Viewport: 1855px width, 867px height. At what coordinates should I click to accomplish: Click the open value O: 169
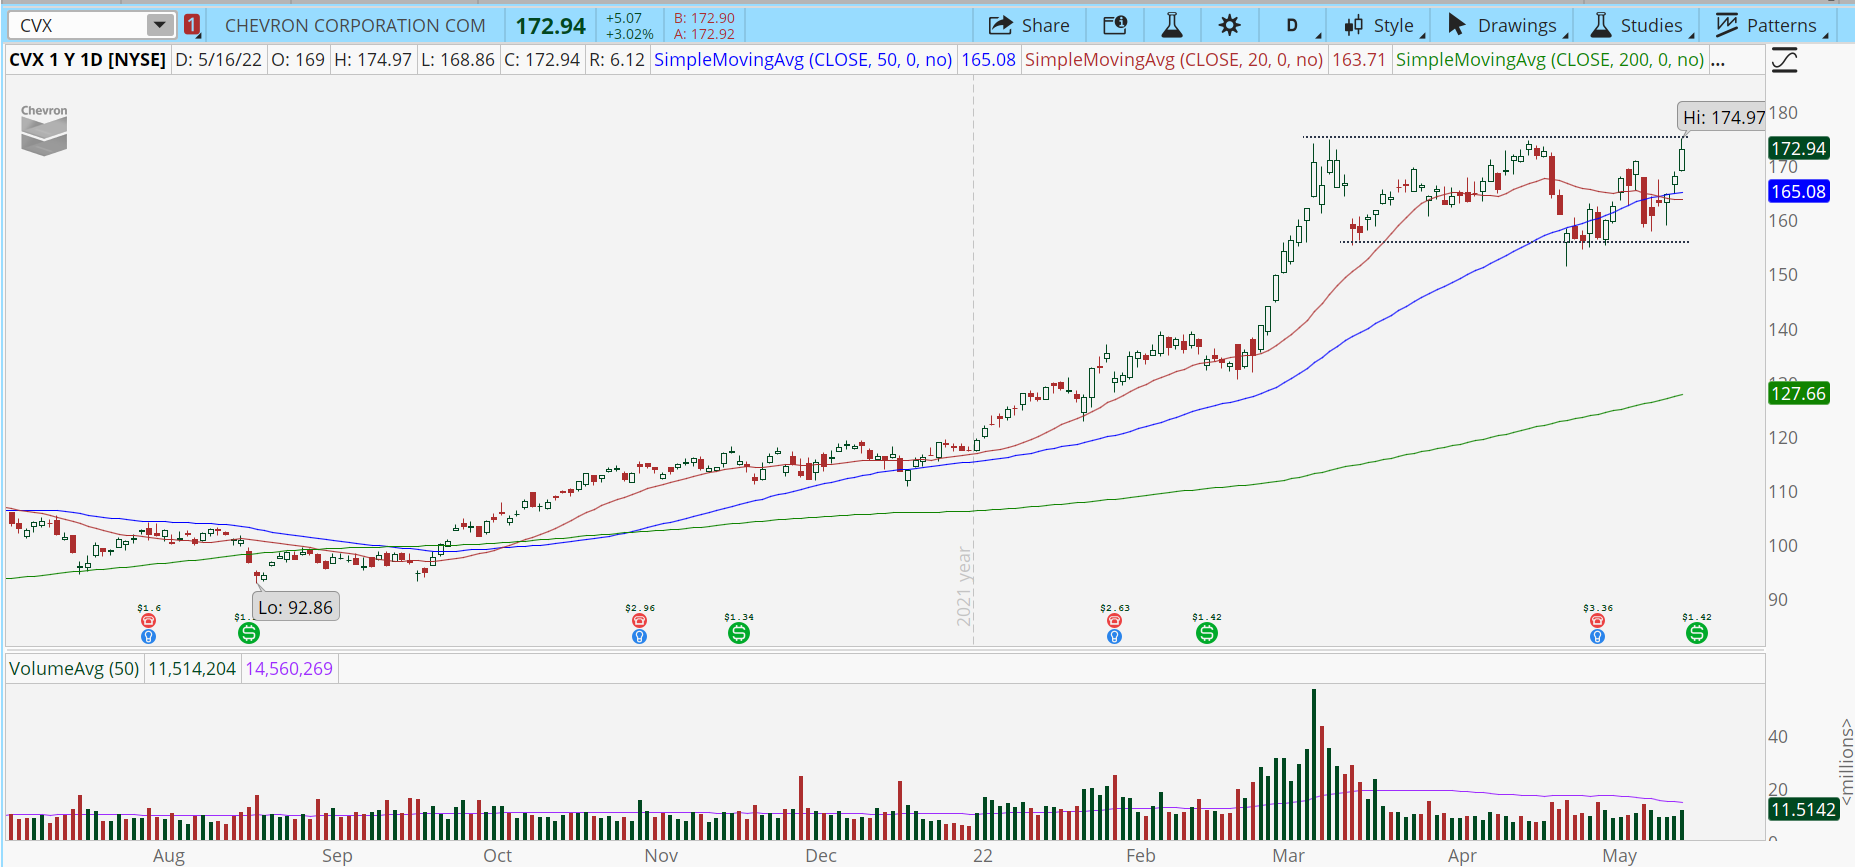298,60
